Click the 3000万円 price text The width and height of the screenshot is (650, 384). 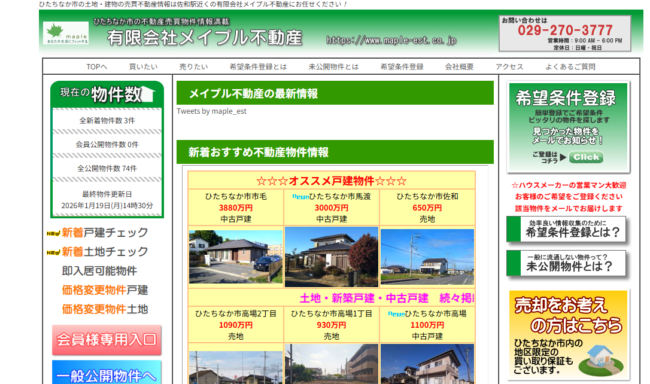[331, 208]
